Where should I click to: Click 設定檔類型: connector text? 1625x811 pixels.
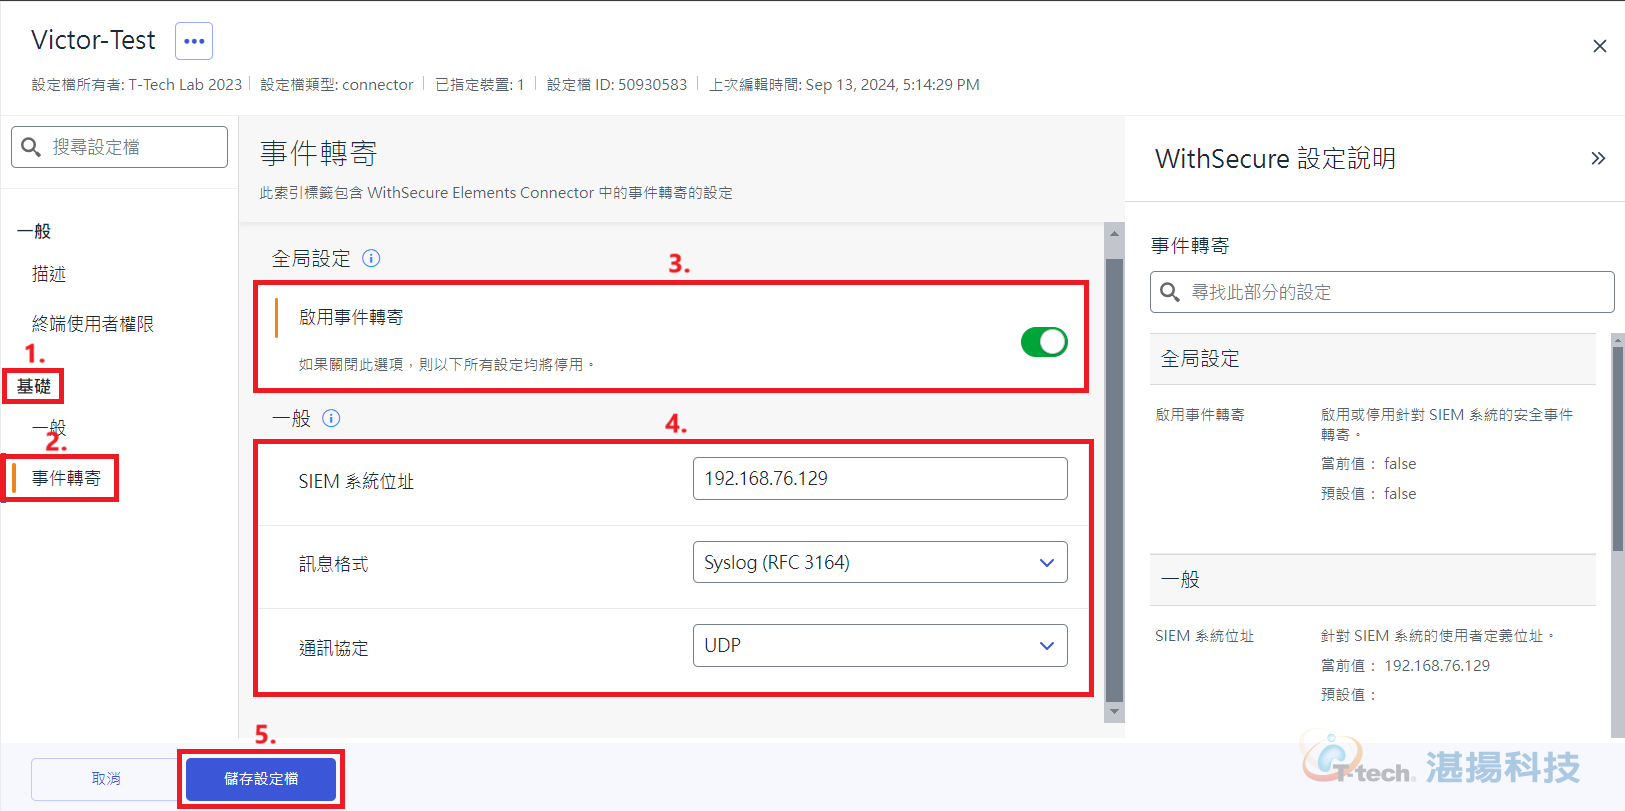coord(337,85)
